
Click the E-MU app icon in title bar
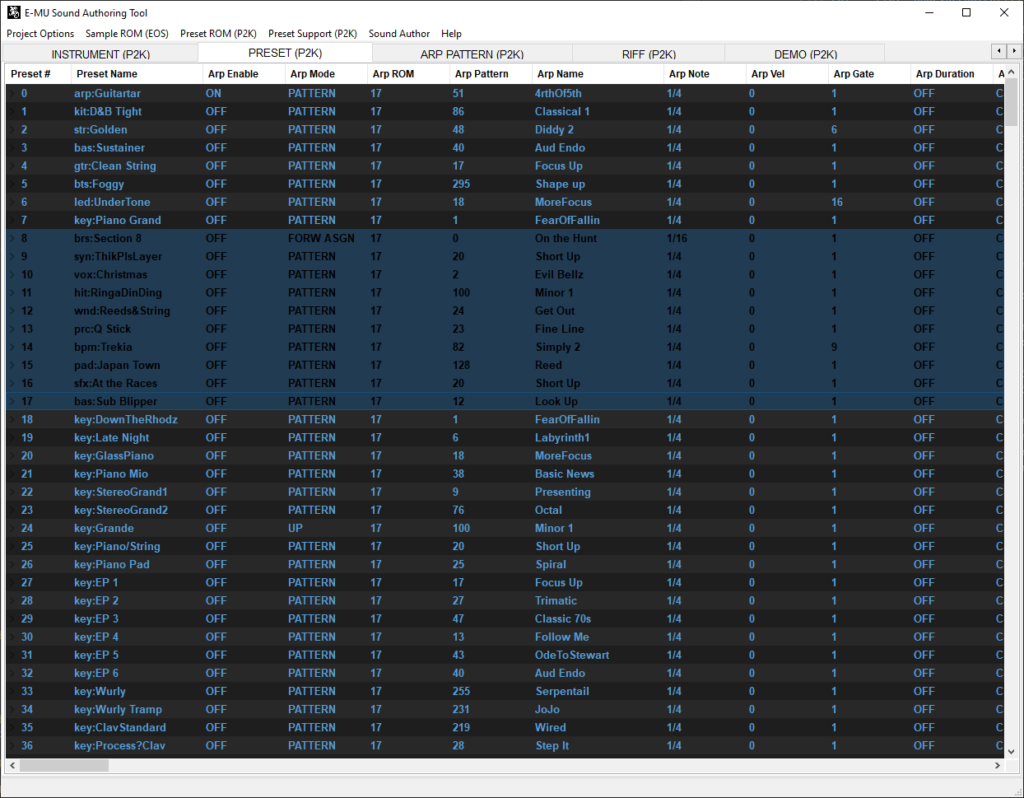pyautogui.click(x=13, y=12)
